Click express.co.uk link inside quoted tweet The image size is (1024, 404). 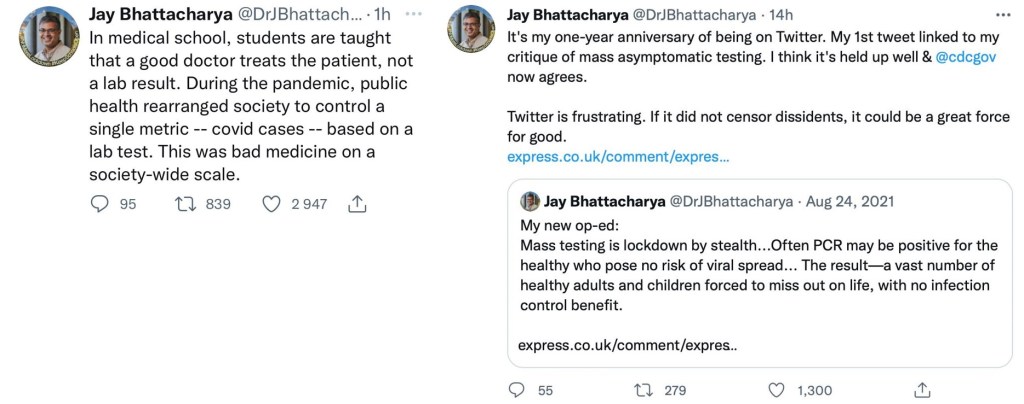pyautogui.click(x=628, y=345)
